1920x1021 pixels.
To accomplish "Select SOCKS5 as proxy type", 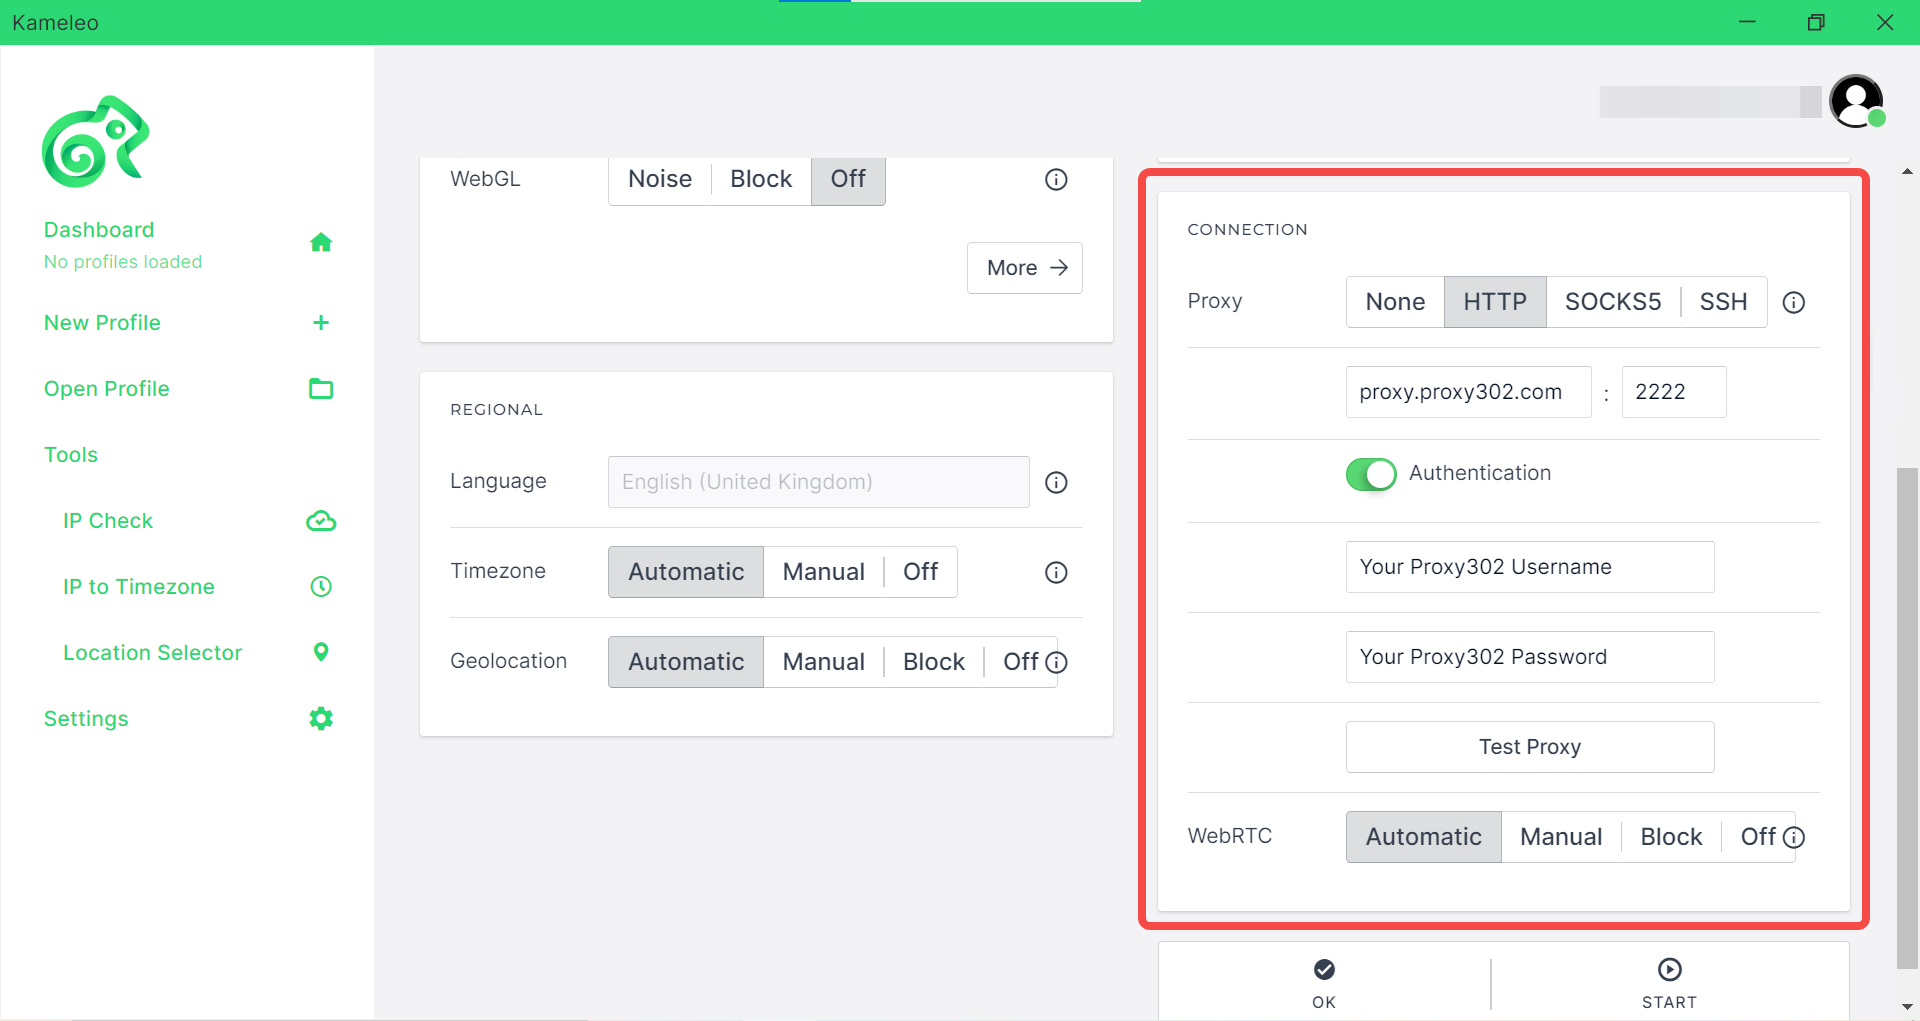I will click(1613, 302).
